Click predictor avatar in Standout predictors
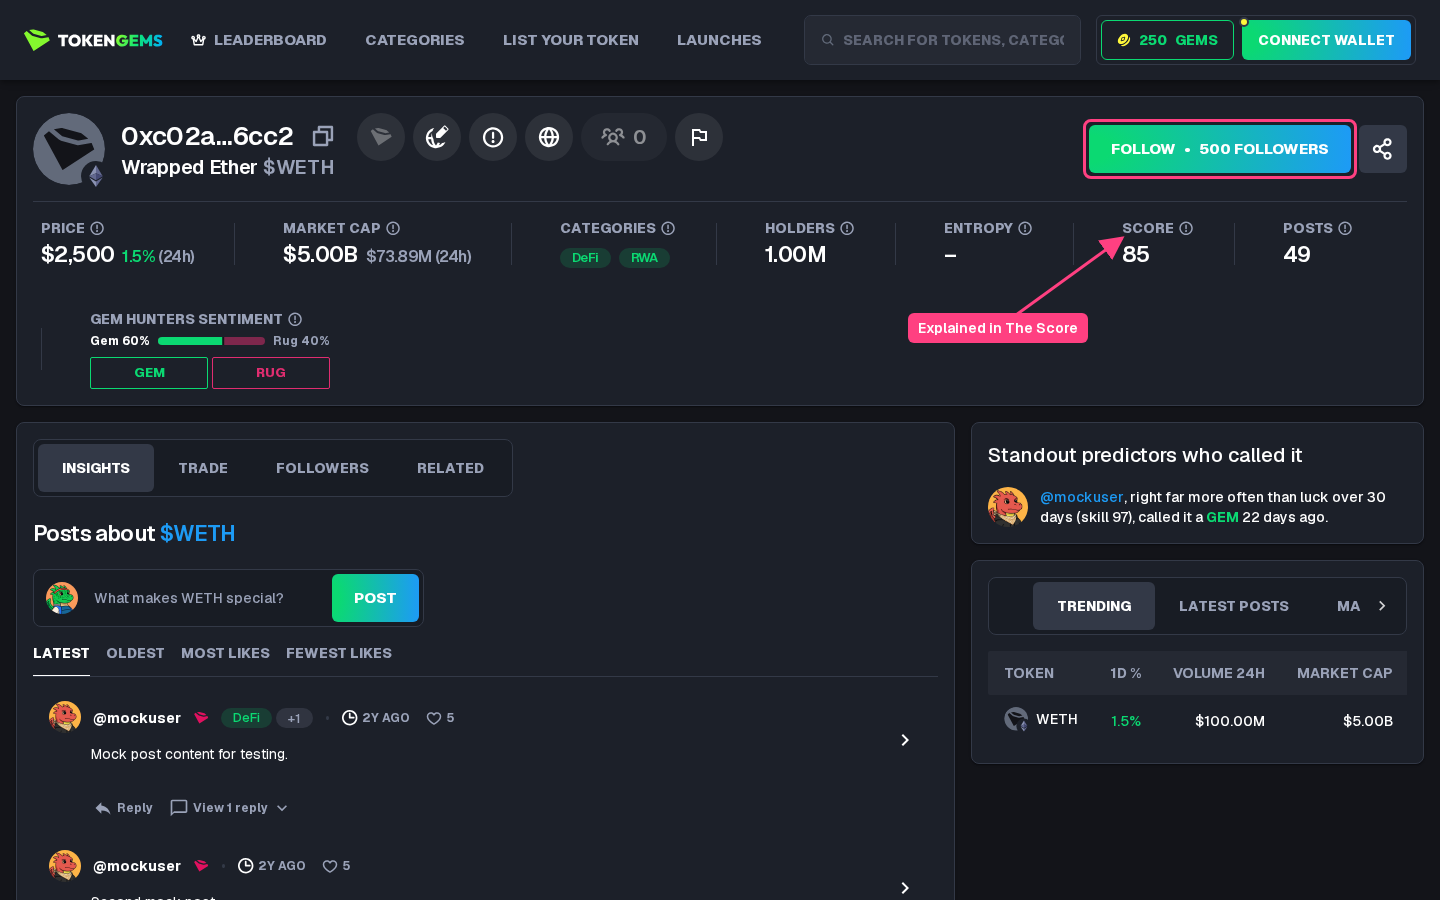The image size is (1440, 900). click(x=1008, y=507)
